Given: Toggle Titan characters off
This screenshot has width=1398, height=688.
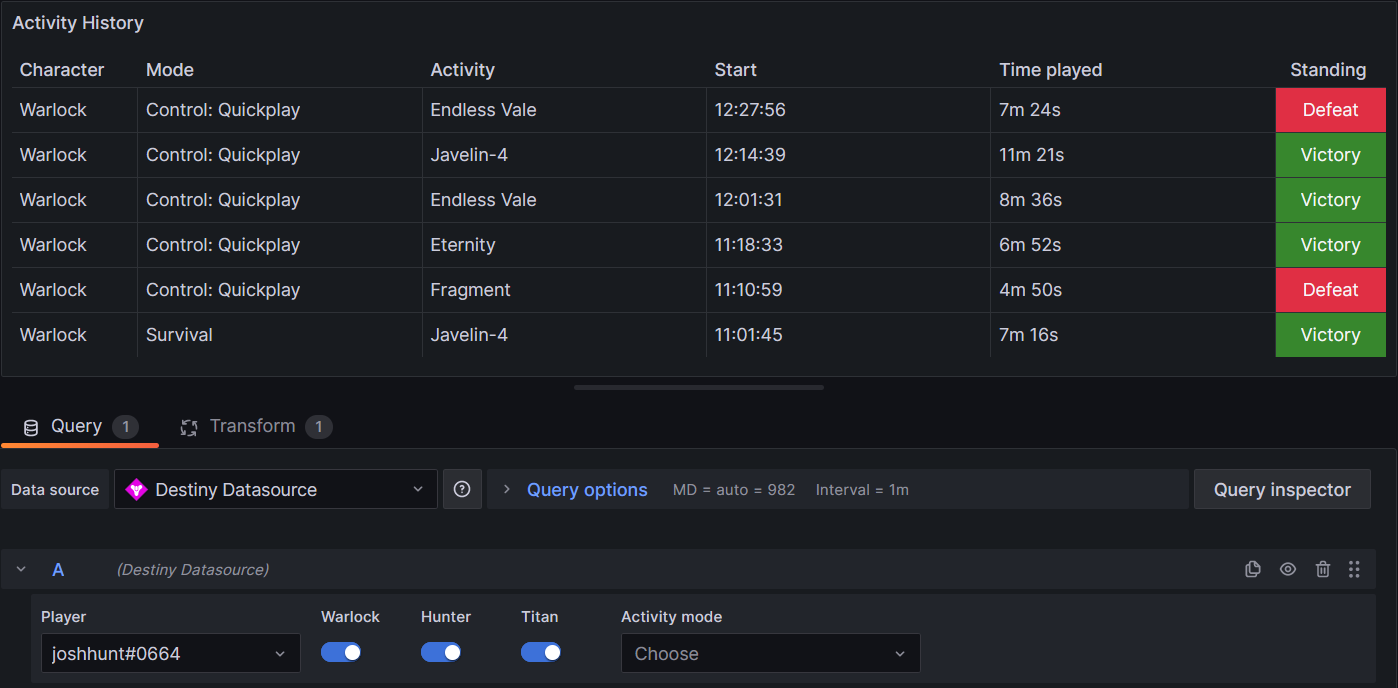Looking at the screenshot, I should click(x=541, y=651).
